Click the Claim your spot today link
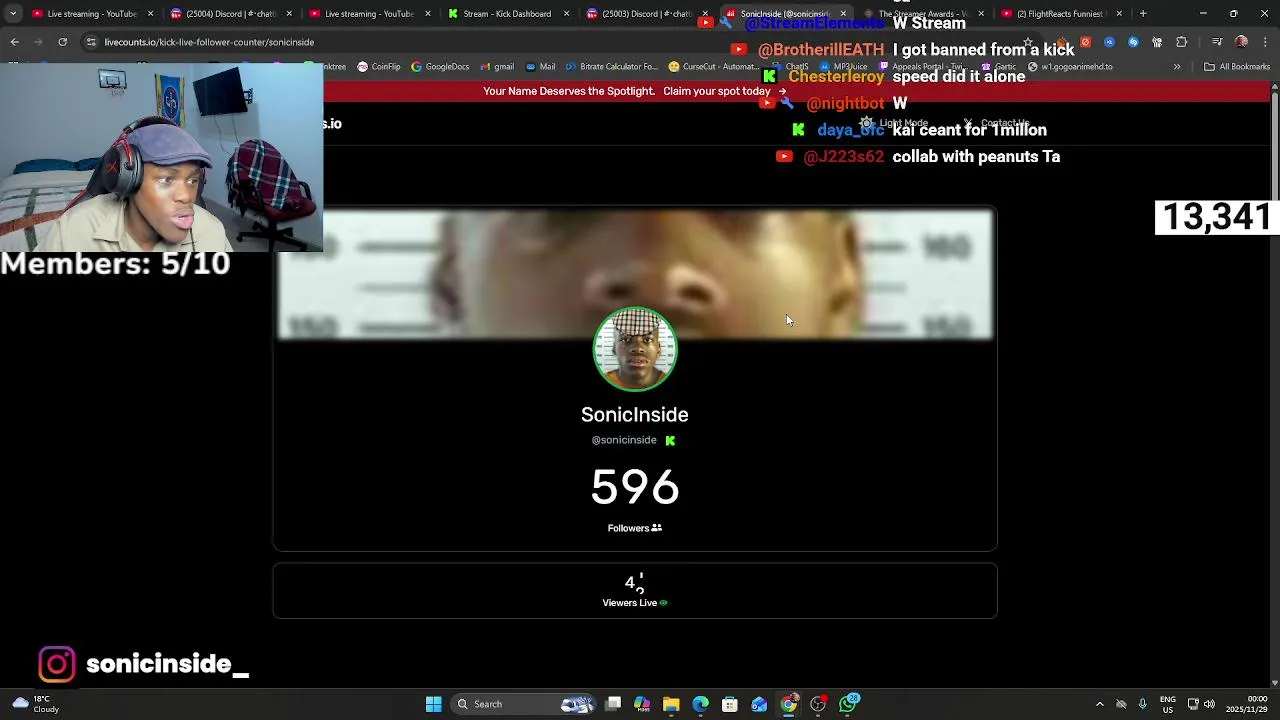 [x=725, y=91]
